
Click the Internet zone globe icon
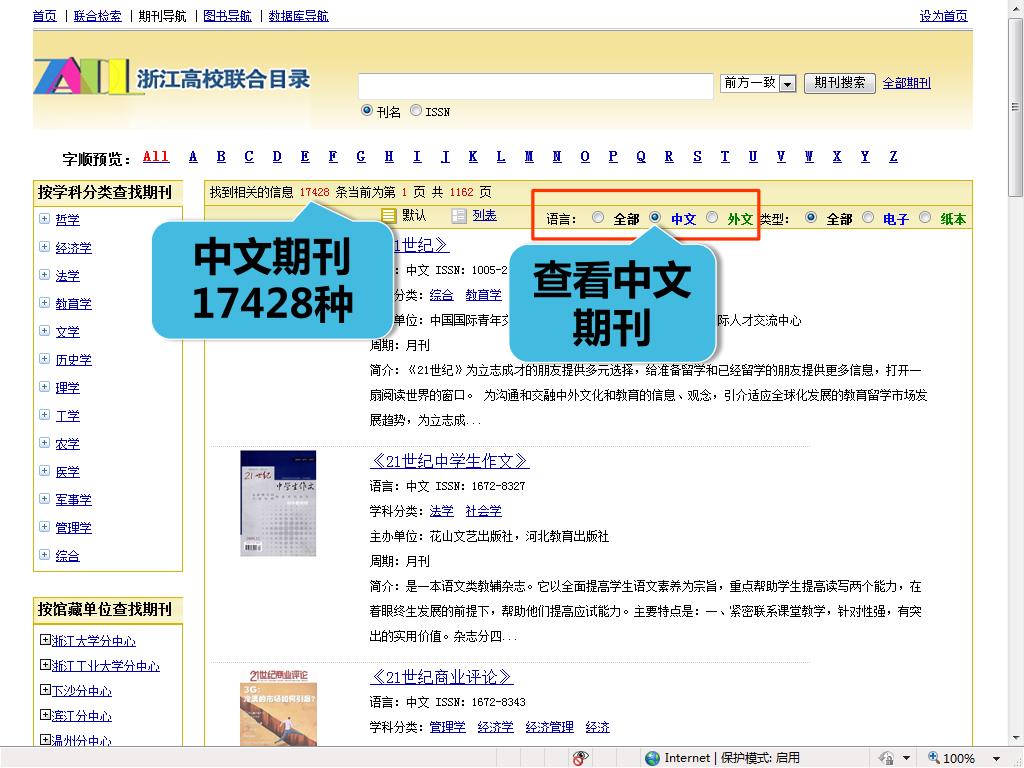pyautogui.click(x=652, y=758)
